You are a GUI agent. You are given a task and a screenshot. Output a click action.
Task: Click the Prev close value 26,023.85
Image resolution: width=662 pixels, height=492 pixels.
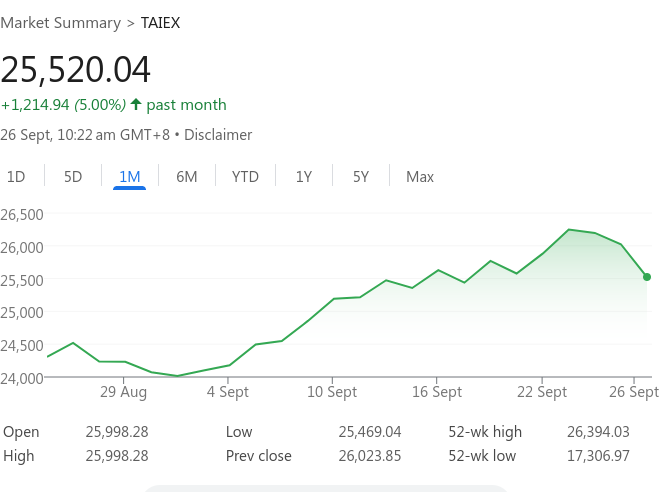(x=370, y=456)
